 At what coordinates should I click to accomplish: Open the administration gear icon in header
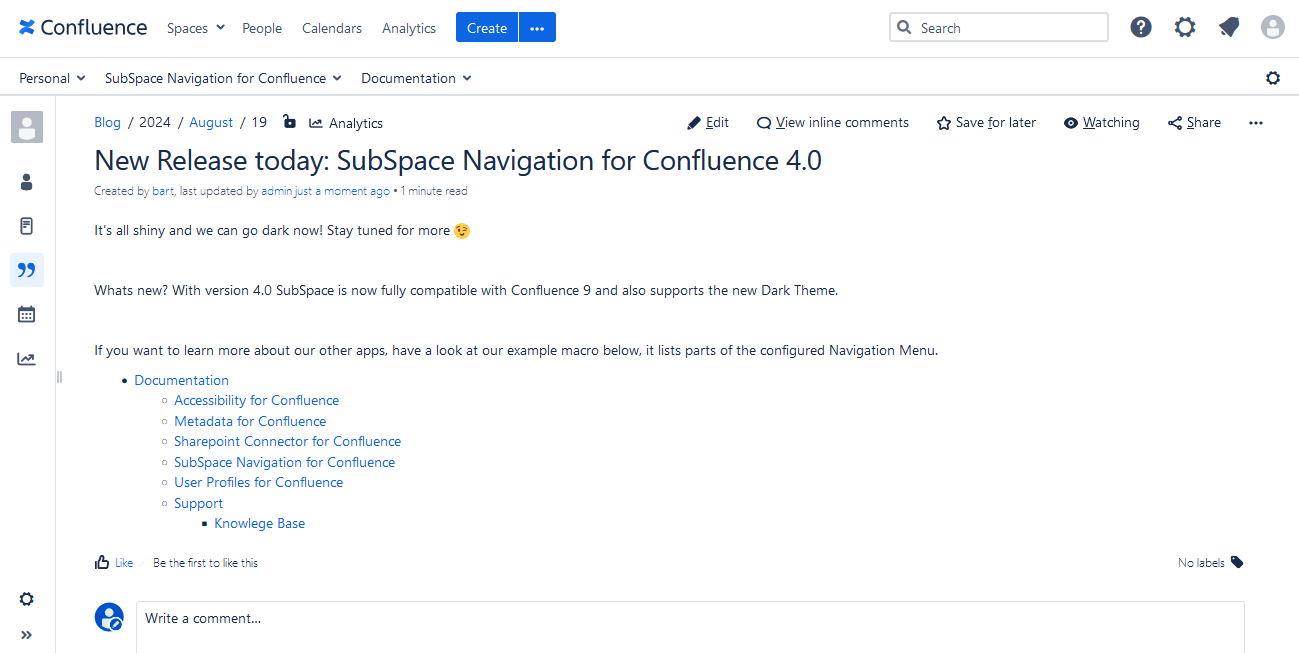coord(1185,27)
